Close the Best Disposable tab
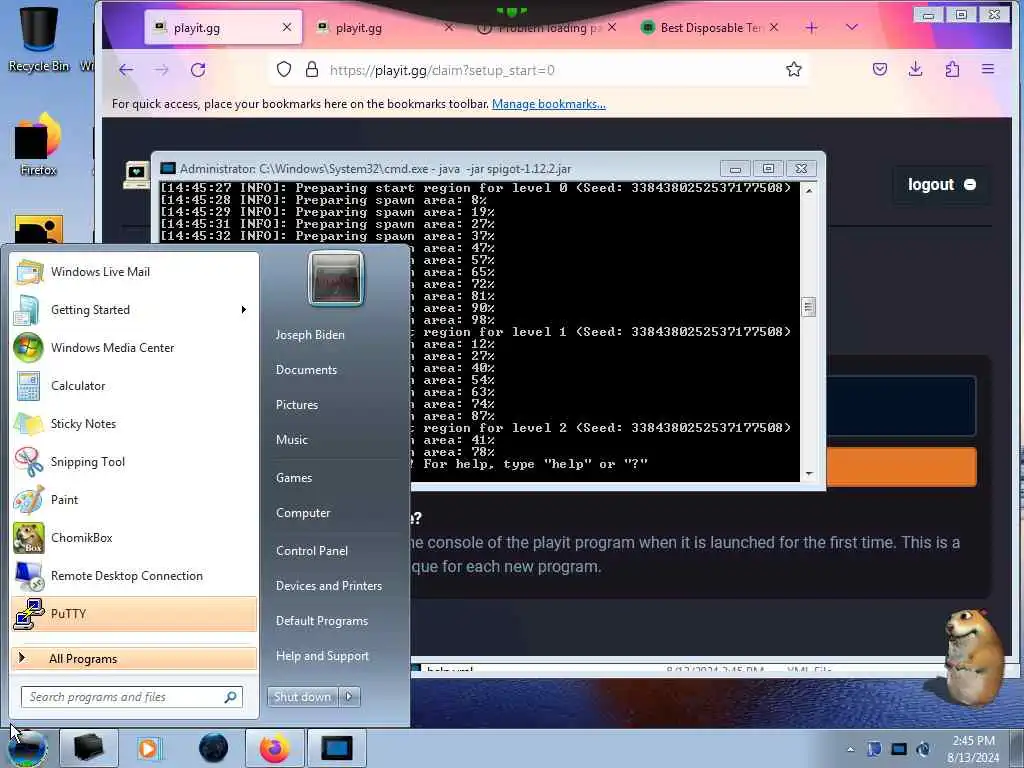This screenshot has width=1024, height=768. pos(774,27)
